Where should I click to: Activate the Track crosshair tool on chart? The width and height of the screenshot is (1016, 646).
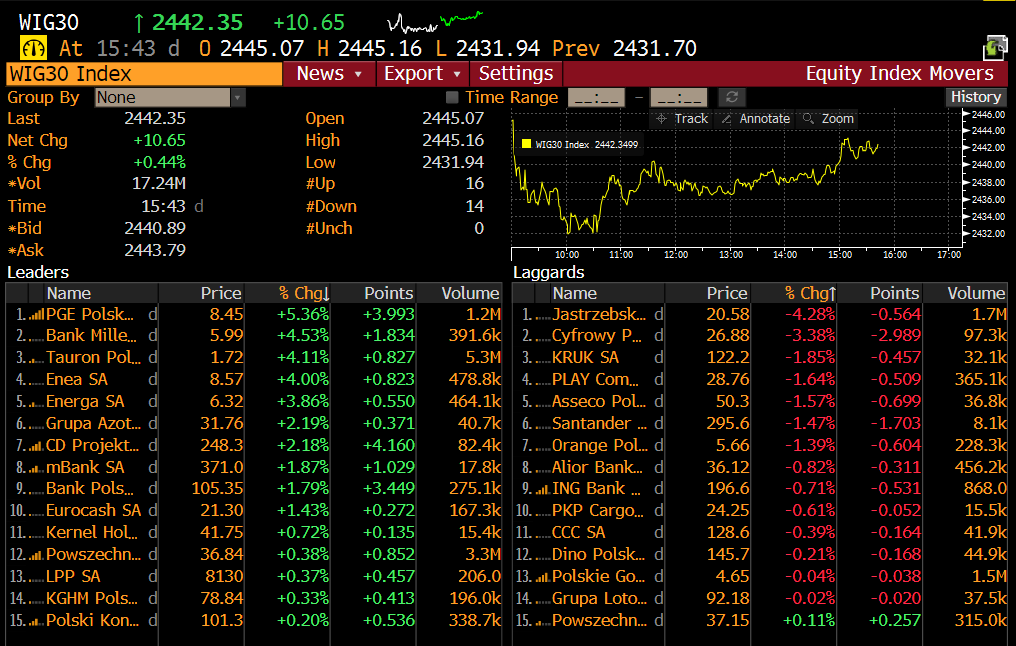681,119
